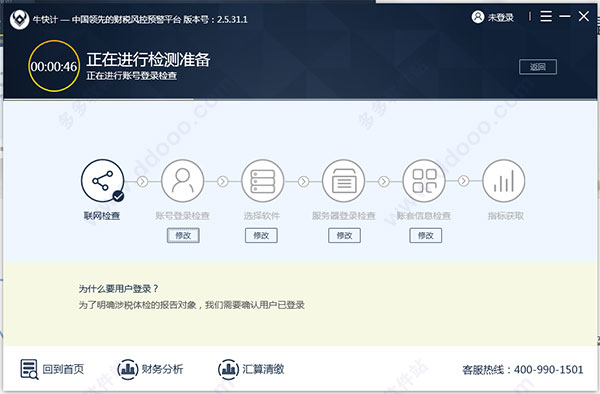The image size is (600, 394).
Task: Click arrow between 选择软件 and 服务器登录检查
Action: pyautogui.click(x=303, y=181)
